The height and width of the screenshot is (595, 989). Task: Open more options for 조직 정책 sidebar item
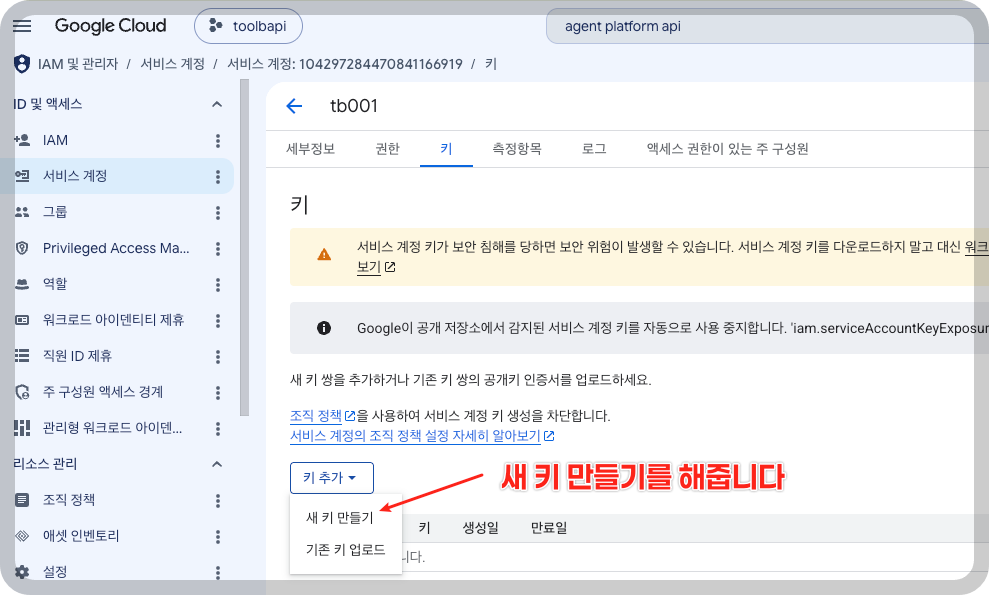coord(218,501)
